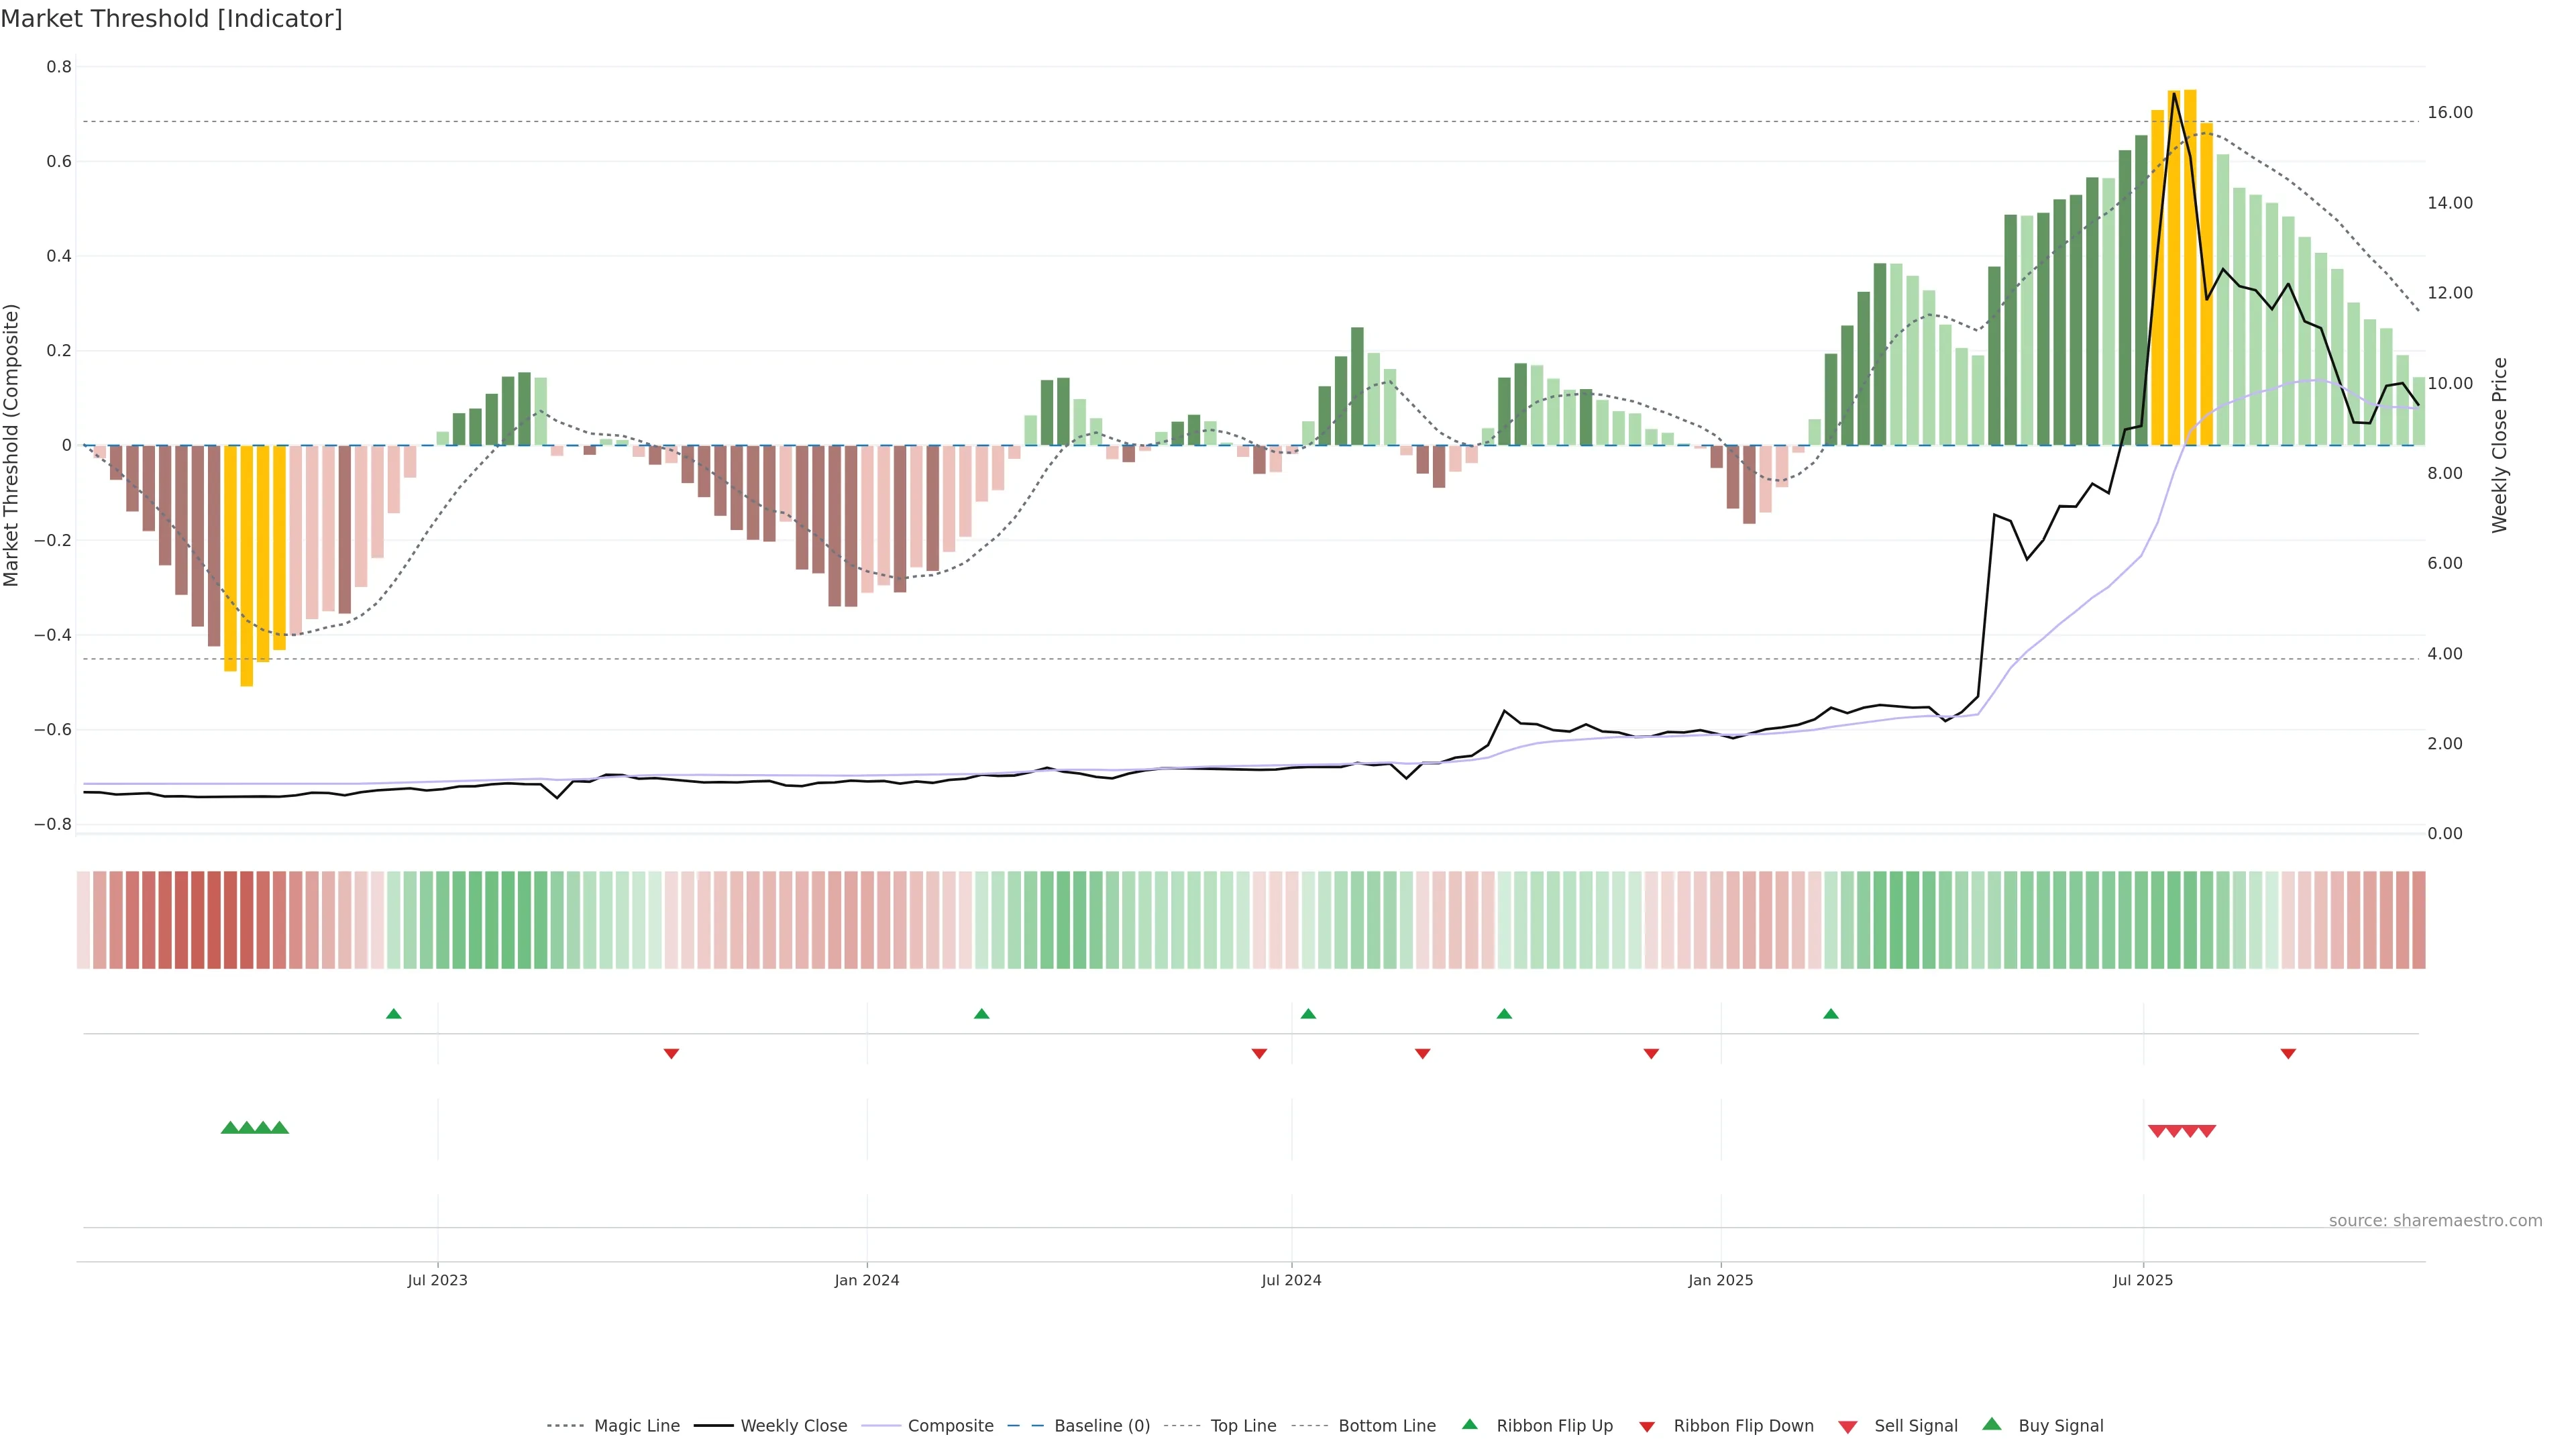Click the darkest red ribbon cell at left

coord(214,919)
